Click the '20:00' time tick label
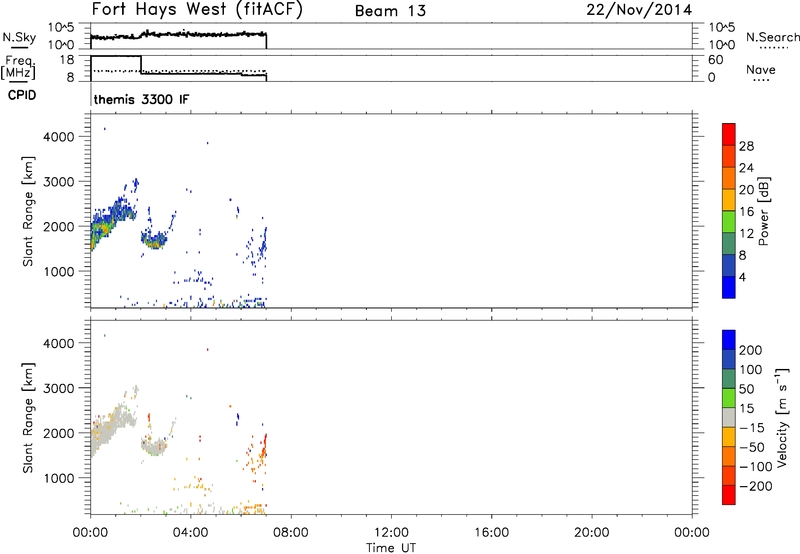800x554 pixels. tap(592, 533)
